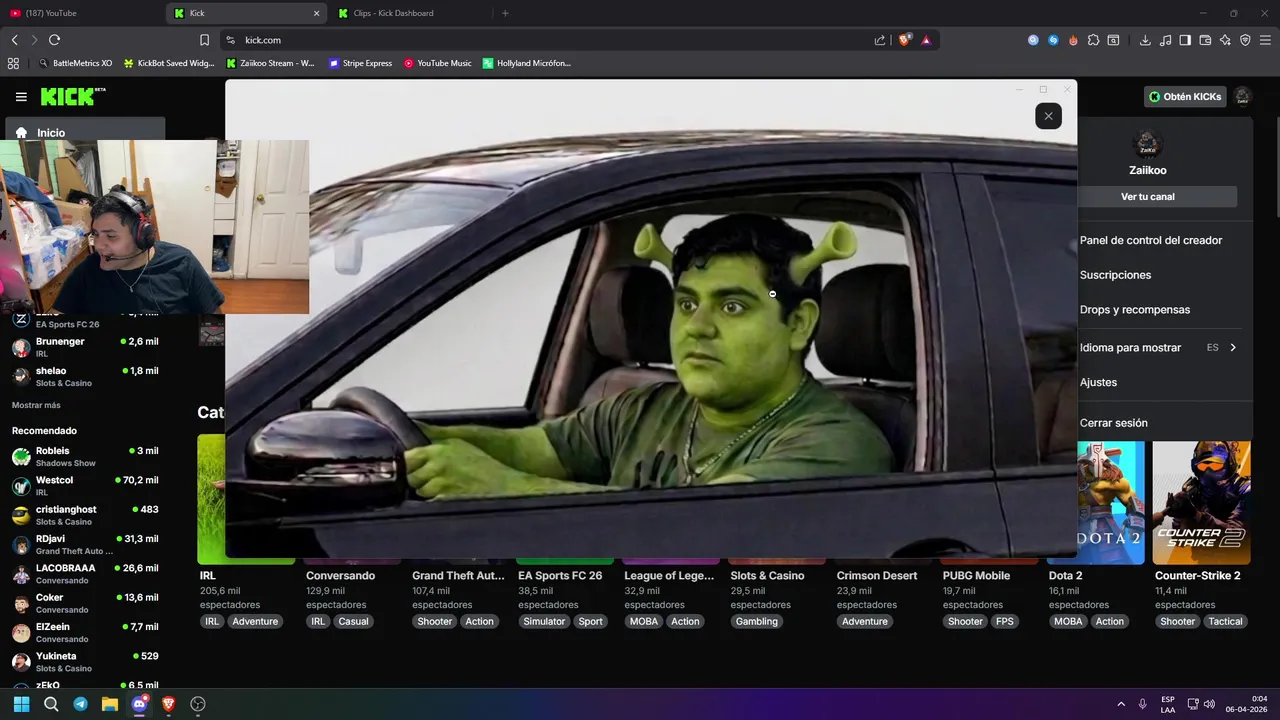Click the Simulator tag under EA Sports FC 26
The height and width of the screenshot is (720, 1280).
(x=544, y=621)
